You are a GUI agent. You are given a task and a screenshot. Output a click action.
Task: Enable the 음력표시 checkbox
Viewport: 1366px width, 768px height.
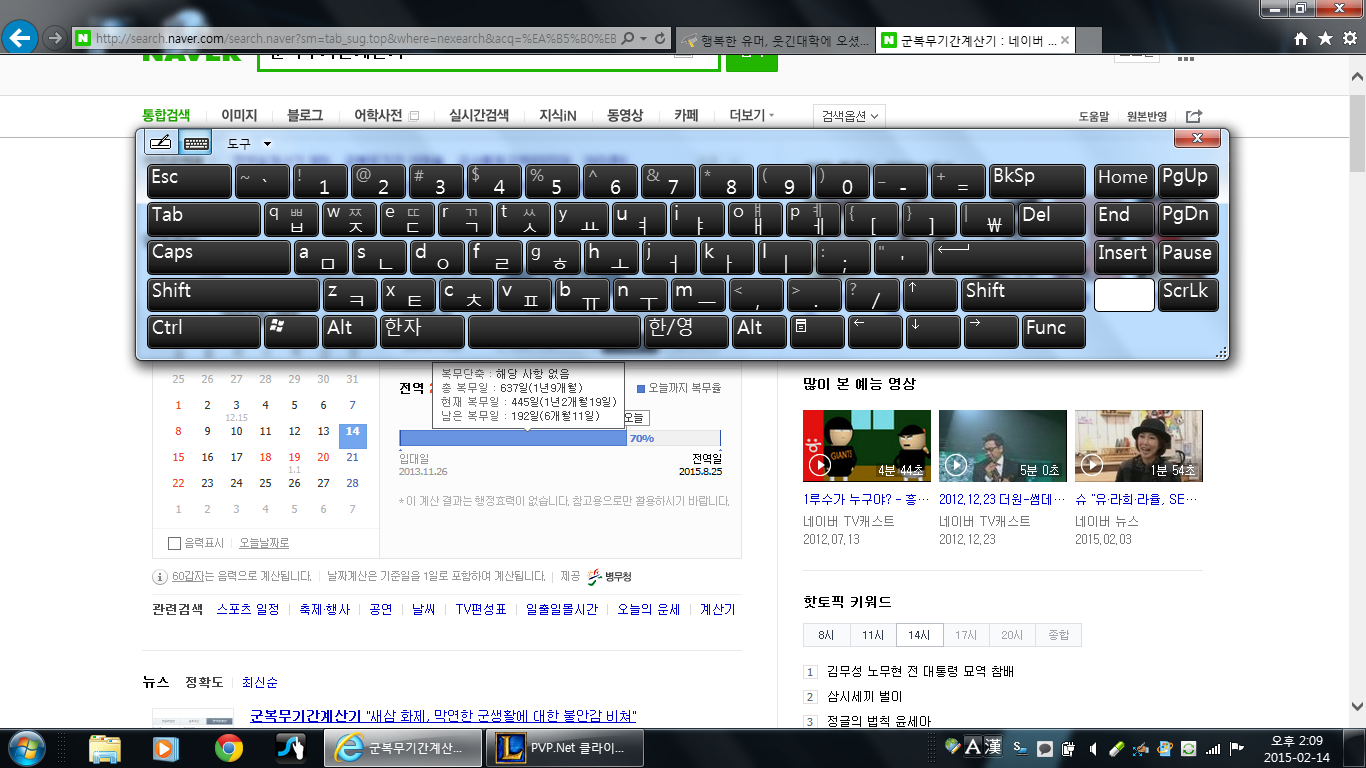click(175, 543)
